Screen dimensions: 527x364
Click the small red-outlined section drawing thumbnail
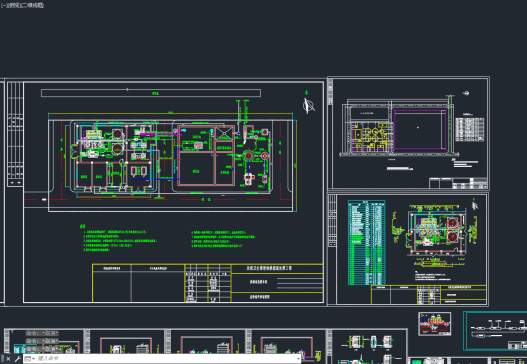click(x=435, y=324)
